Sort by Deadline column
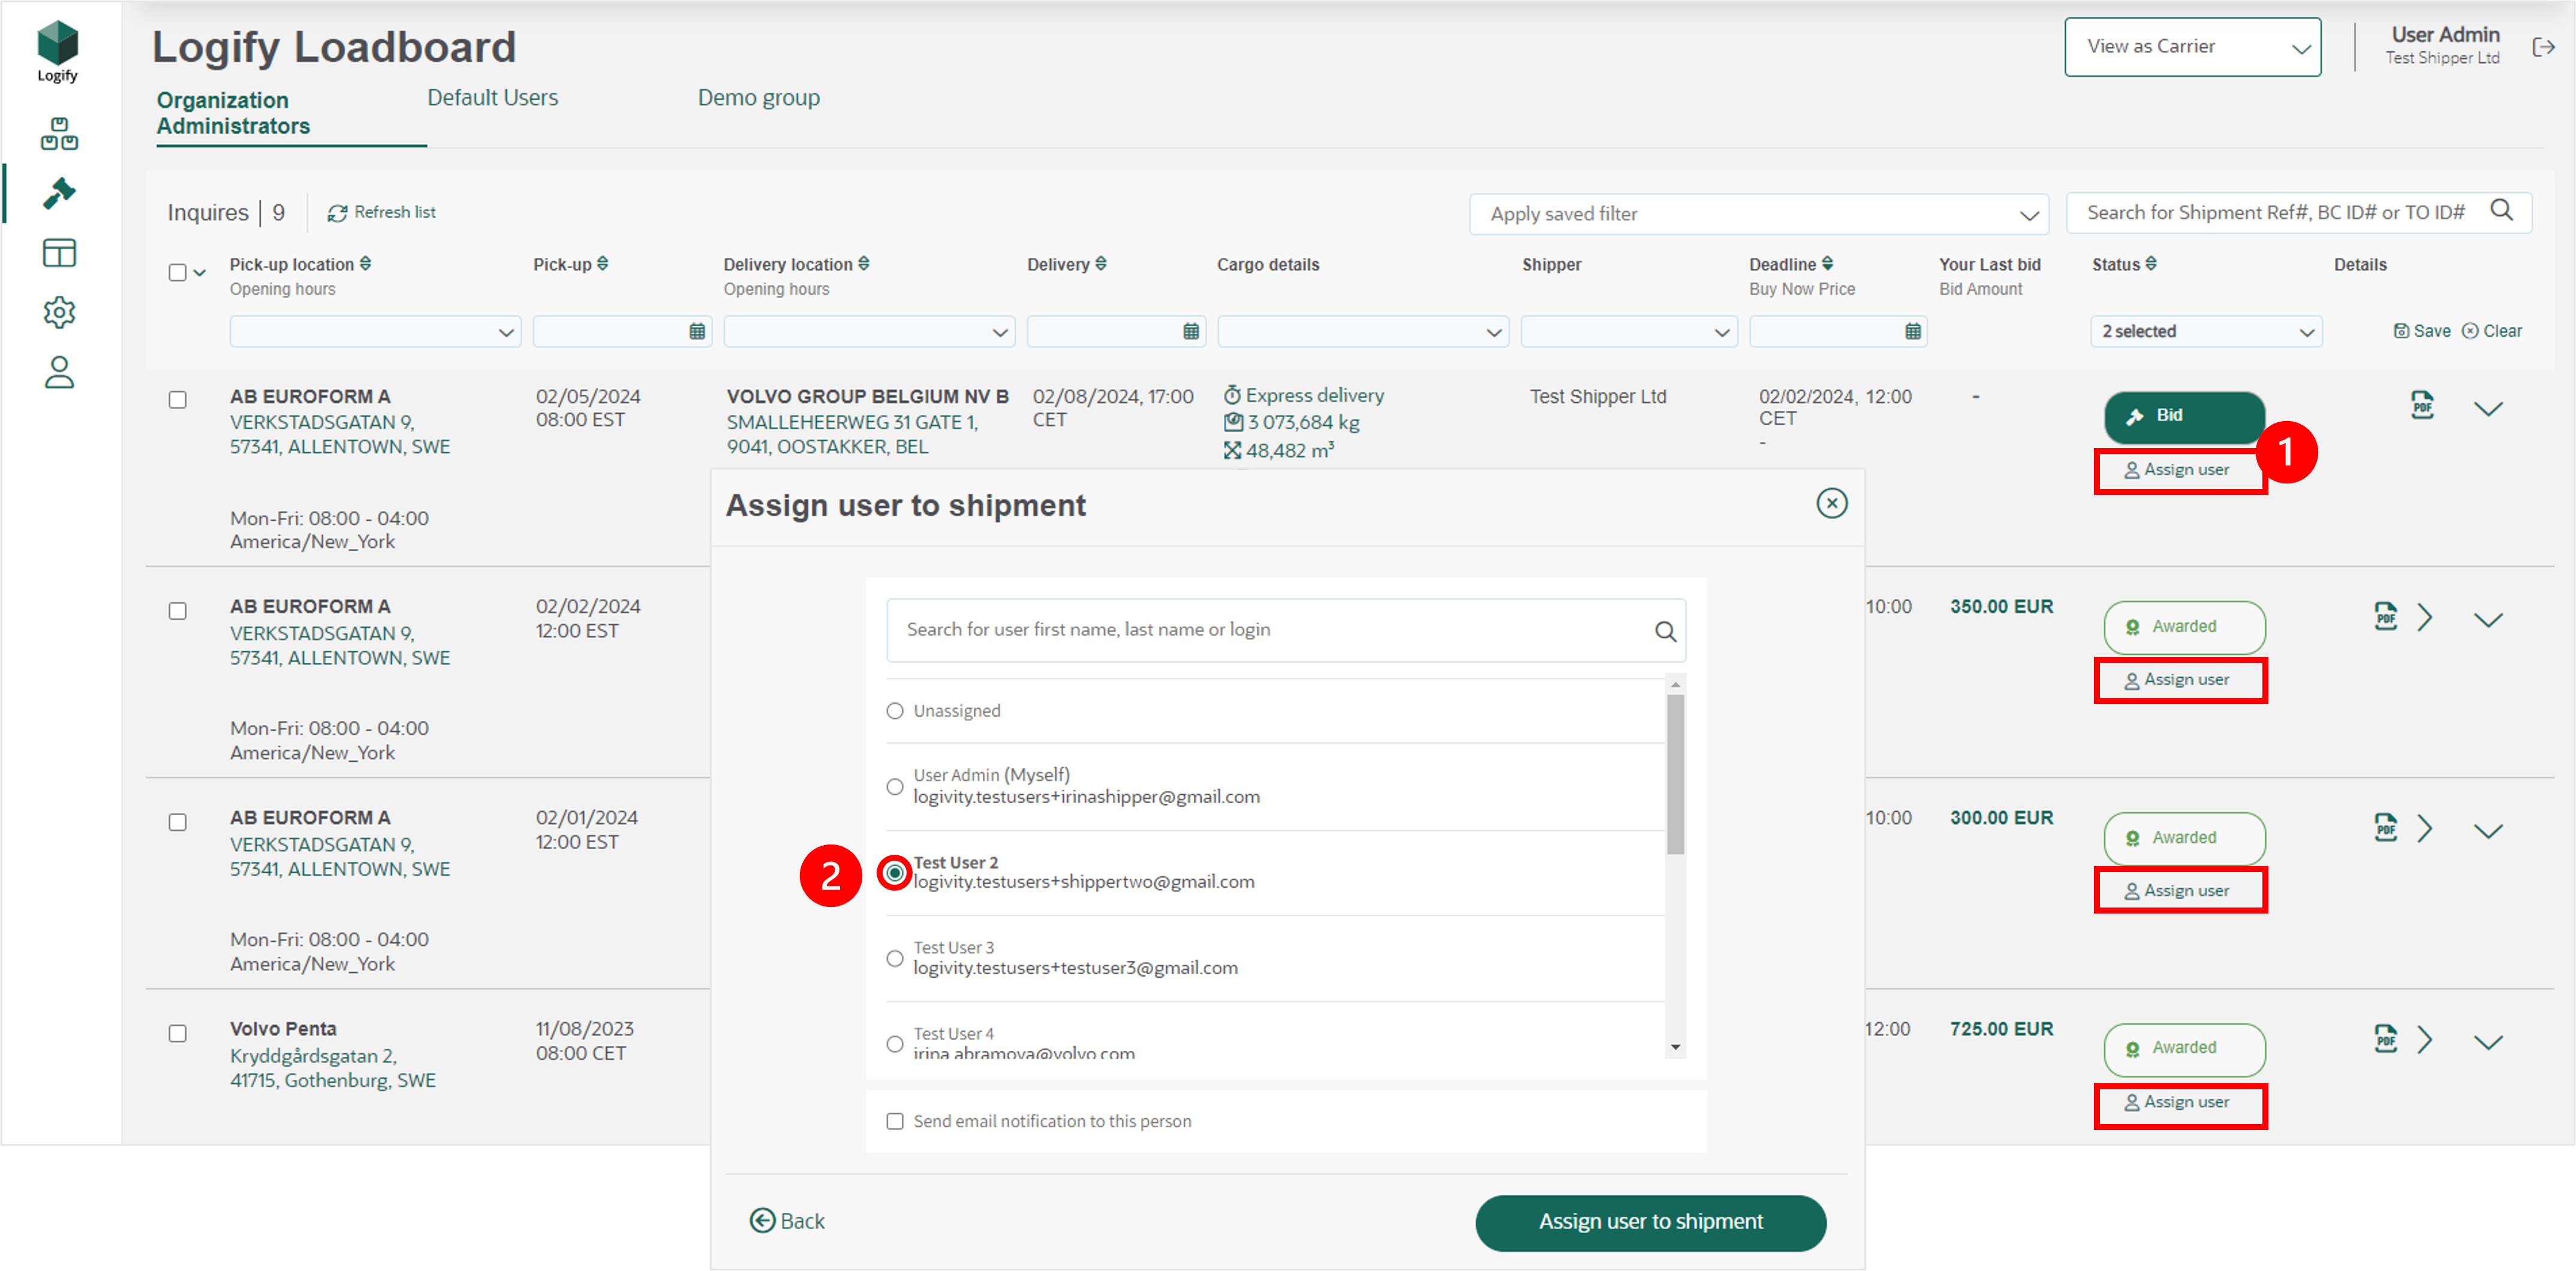 click(1828, 264)
